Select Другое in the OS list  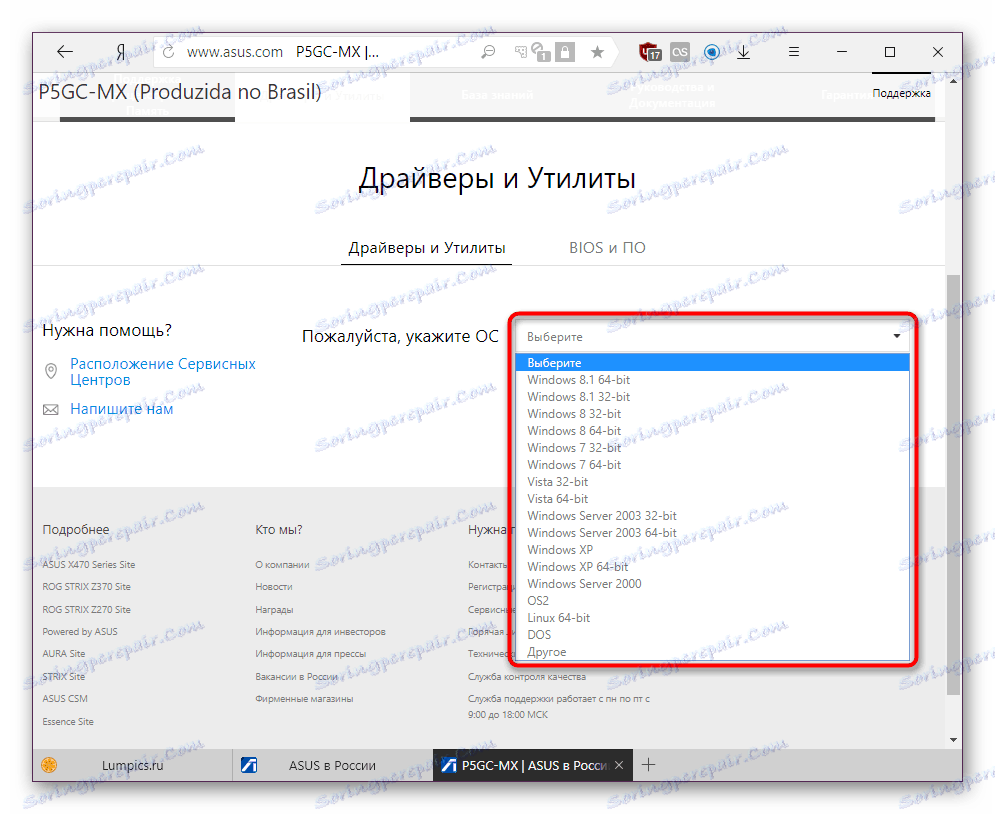click(x=713, y=652)
